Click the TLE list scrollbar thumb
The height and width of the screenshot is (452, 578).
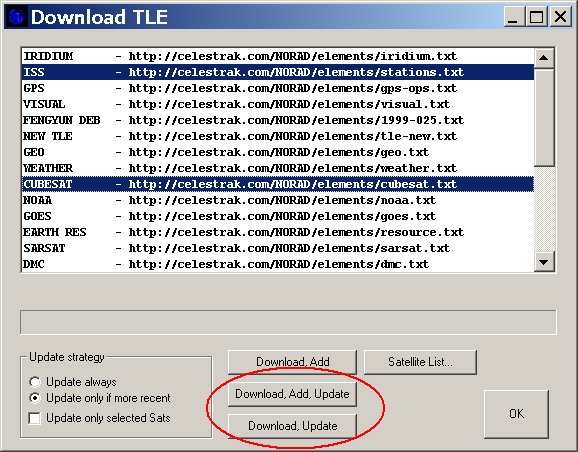(x=544, y=117)
